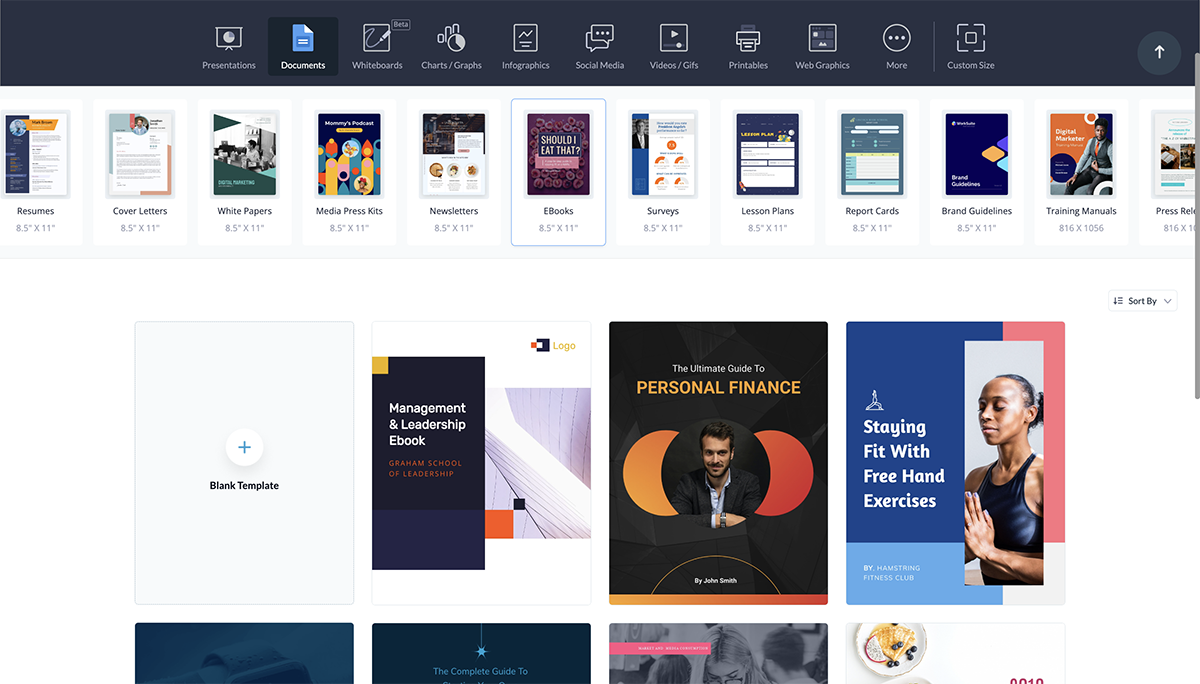Viewport: 1200px width, 684px height.
Task: Select the EBooks template category
Action: coord(558,170)
